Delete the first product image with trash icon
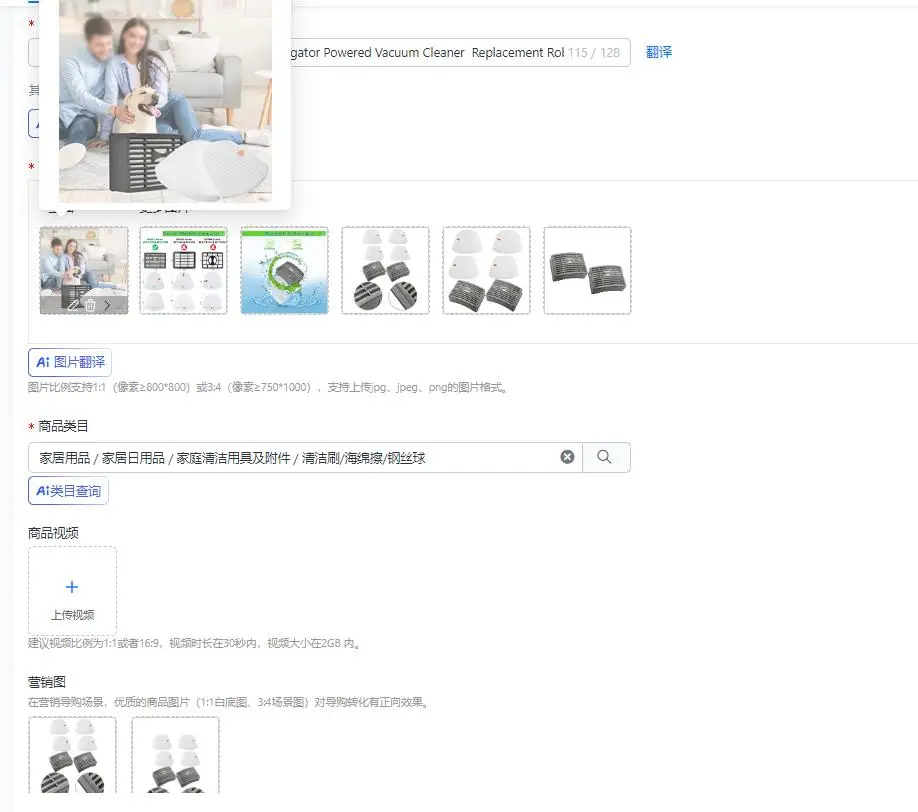The image size is (918, 812). [90, 305]
